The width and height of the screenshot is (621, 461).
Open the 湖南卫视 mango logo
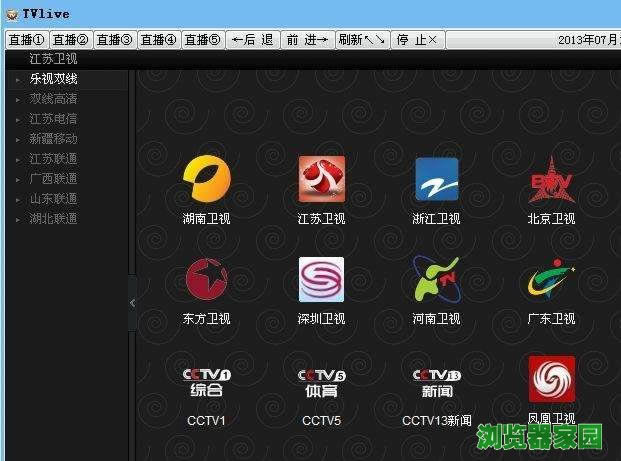(x=207, y=179)
